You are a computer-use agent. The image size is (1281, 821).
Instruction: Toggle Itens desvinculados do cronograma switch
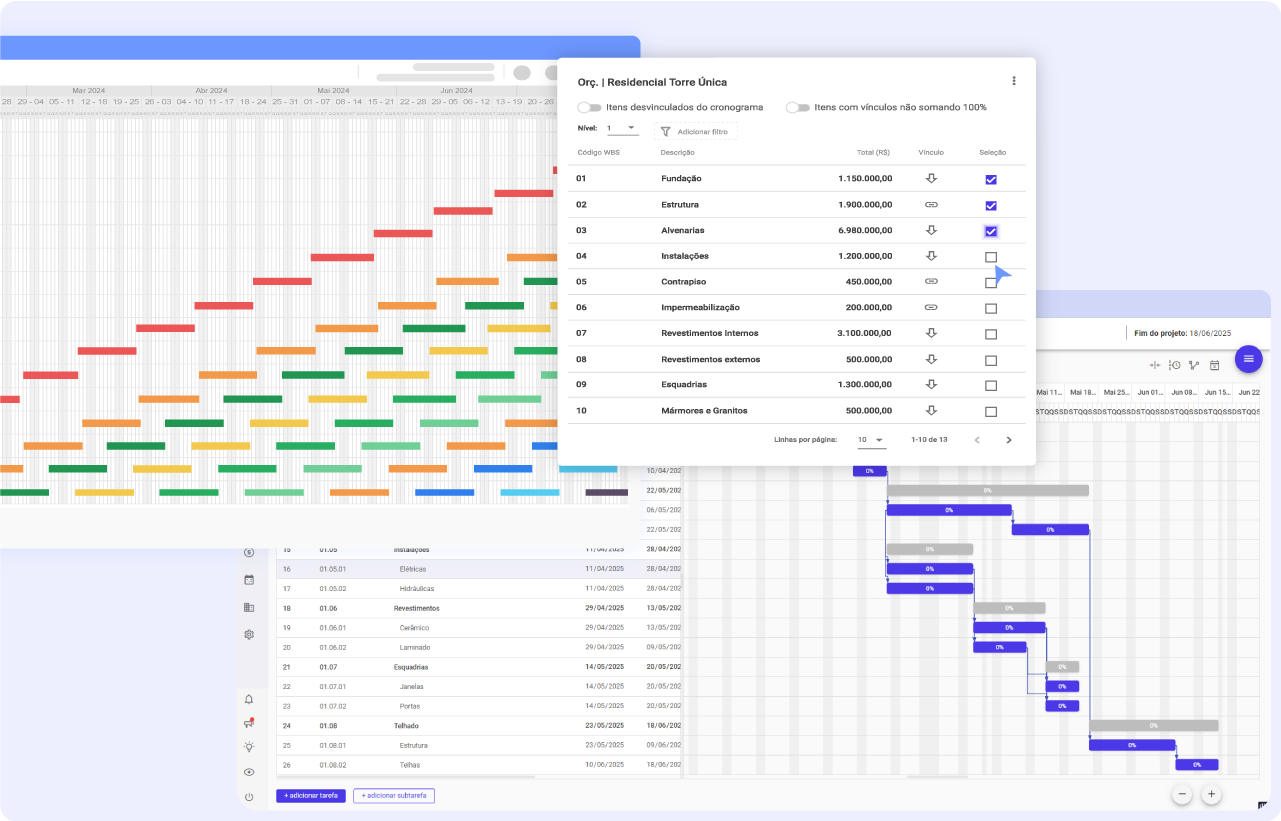pyautogui.click(x=589, y=107)
